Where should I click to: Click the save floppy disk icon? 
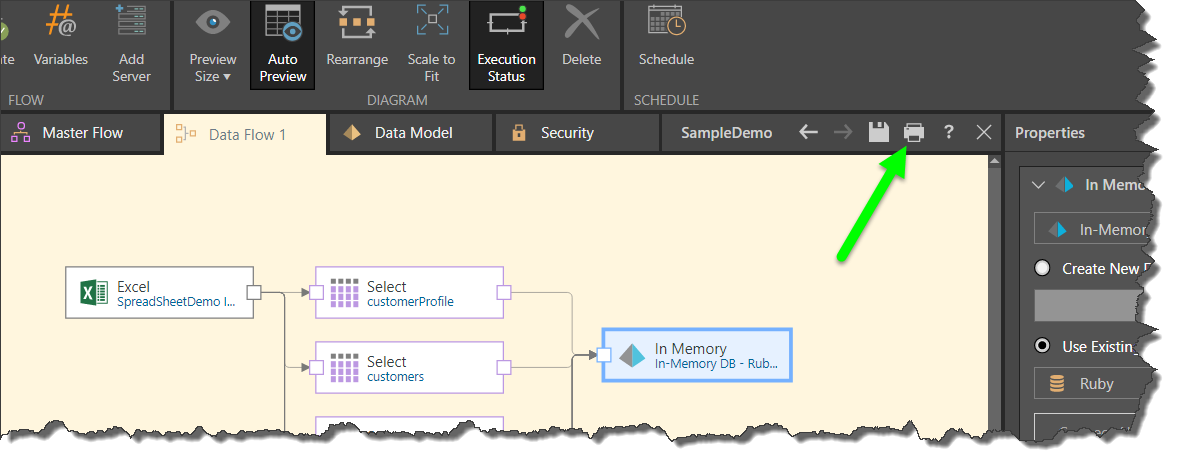878,132
